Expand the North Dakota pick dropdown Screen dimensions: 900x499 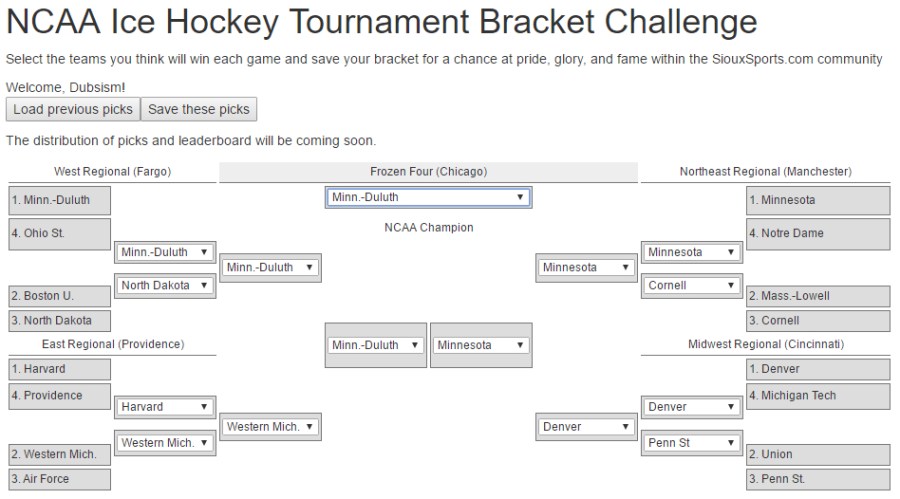pyautogui.click(x=165, y=285)
